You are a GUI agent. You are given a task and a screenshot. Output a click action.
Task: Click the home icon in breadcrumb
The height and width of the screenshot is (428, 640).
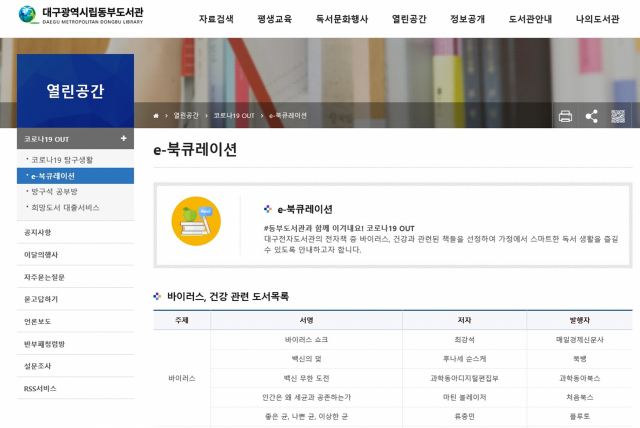point(156,116)
